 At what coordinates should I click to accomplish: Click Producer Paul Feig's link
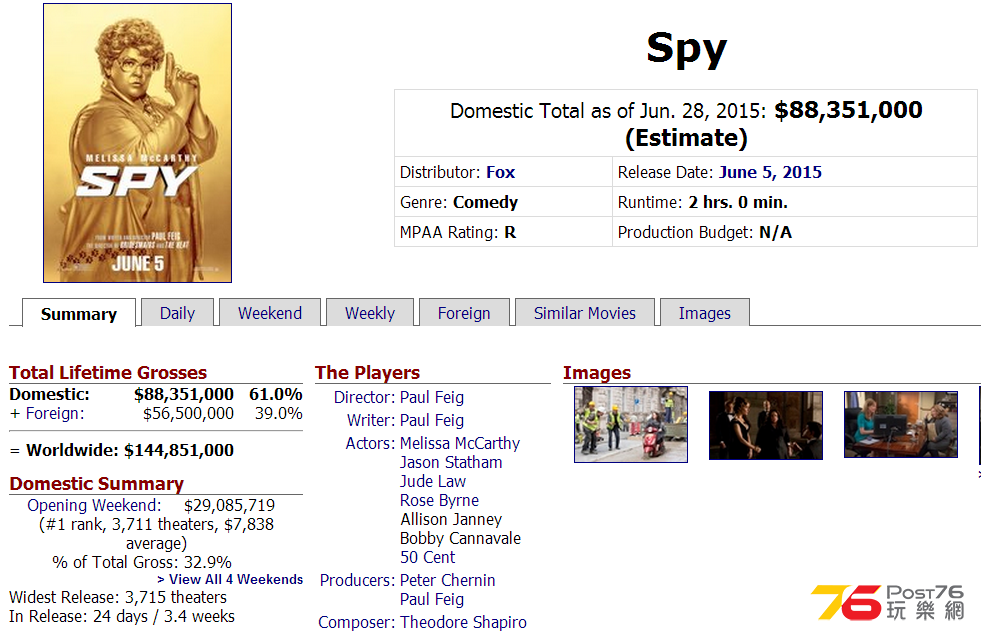[x=432, y=599]
